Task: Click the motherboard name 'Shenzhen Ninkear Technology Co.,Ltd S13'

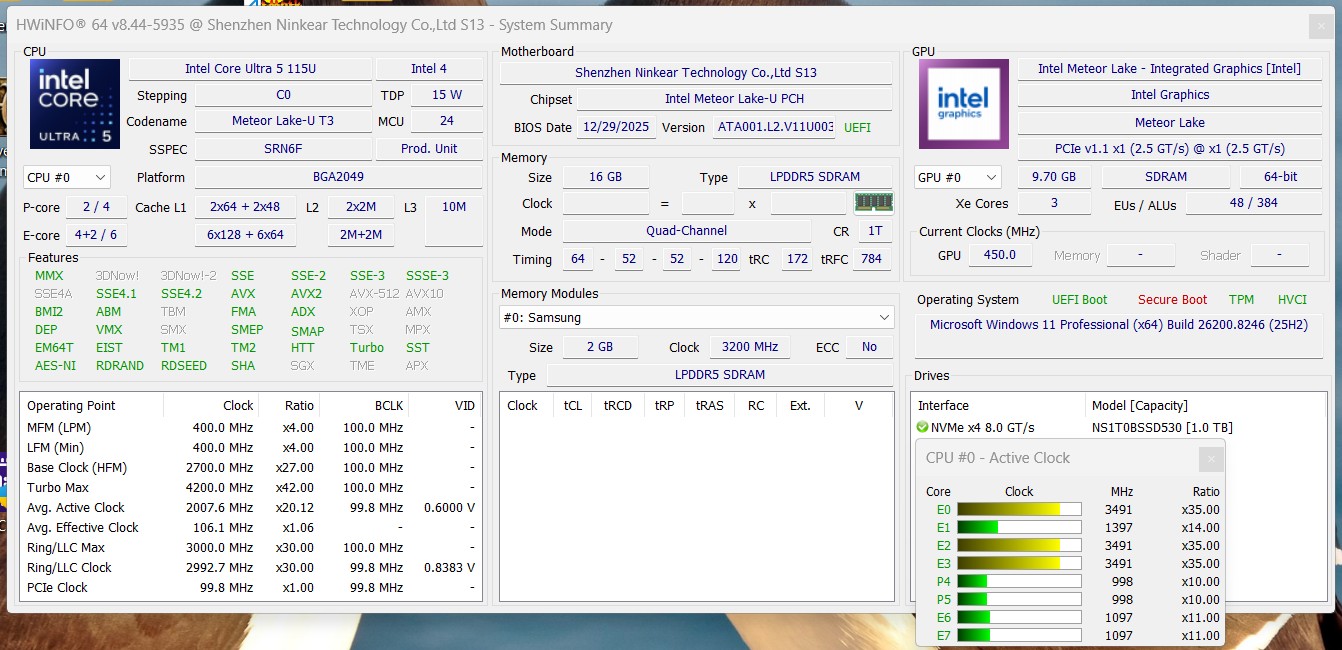Action: click(x=696, y=72)
